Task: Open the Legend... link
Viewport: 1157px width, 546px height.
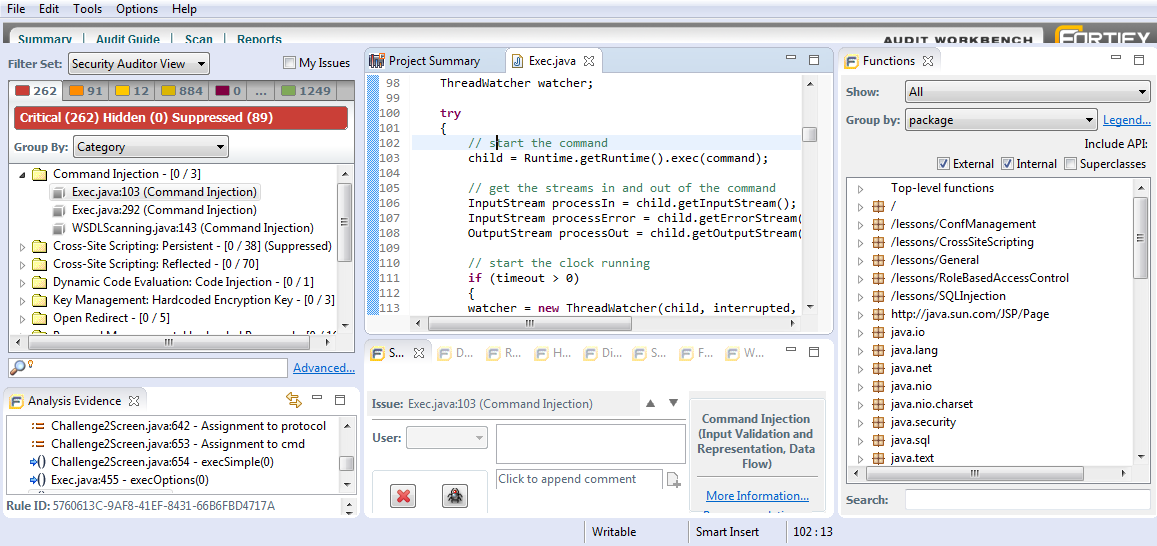Action: click(x=1127, y=120)
